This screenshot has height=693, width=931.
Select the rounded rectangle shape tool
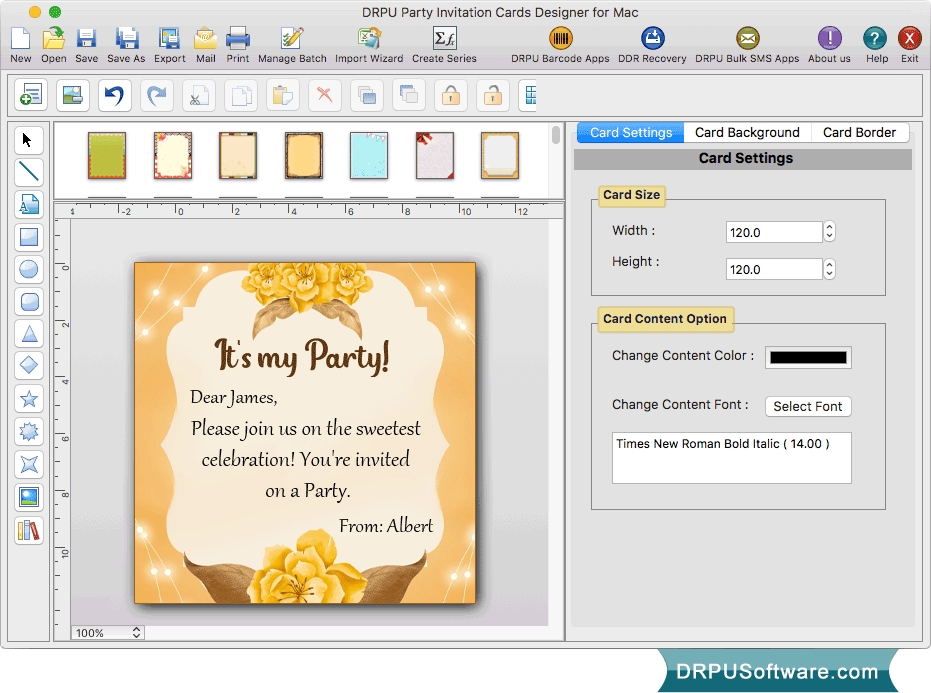tap(28, 301)
